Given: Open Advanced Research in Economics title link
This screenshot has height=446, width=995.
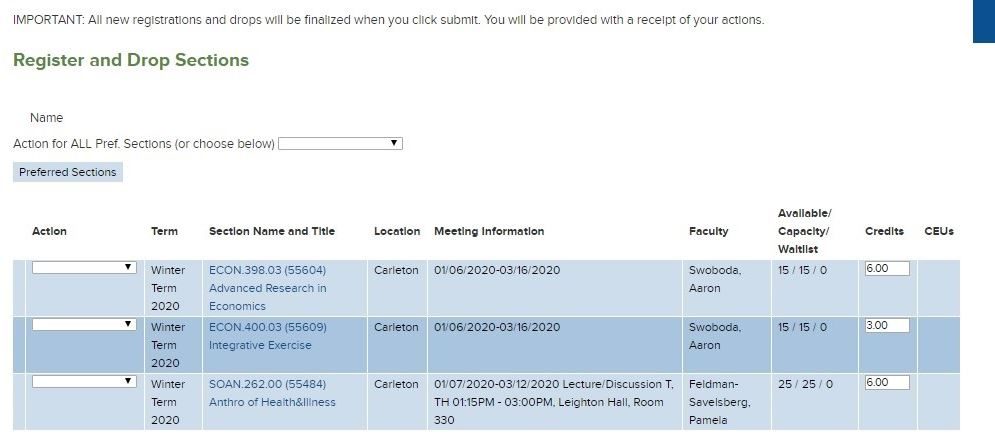Looking at the screenshot, I should click(267, 297).
